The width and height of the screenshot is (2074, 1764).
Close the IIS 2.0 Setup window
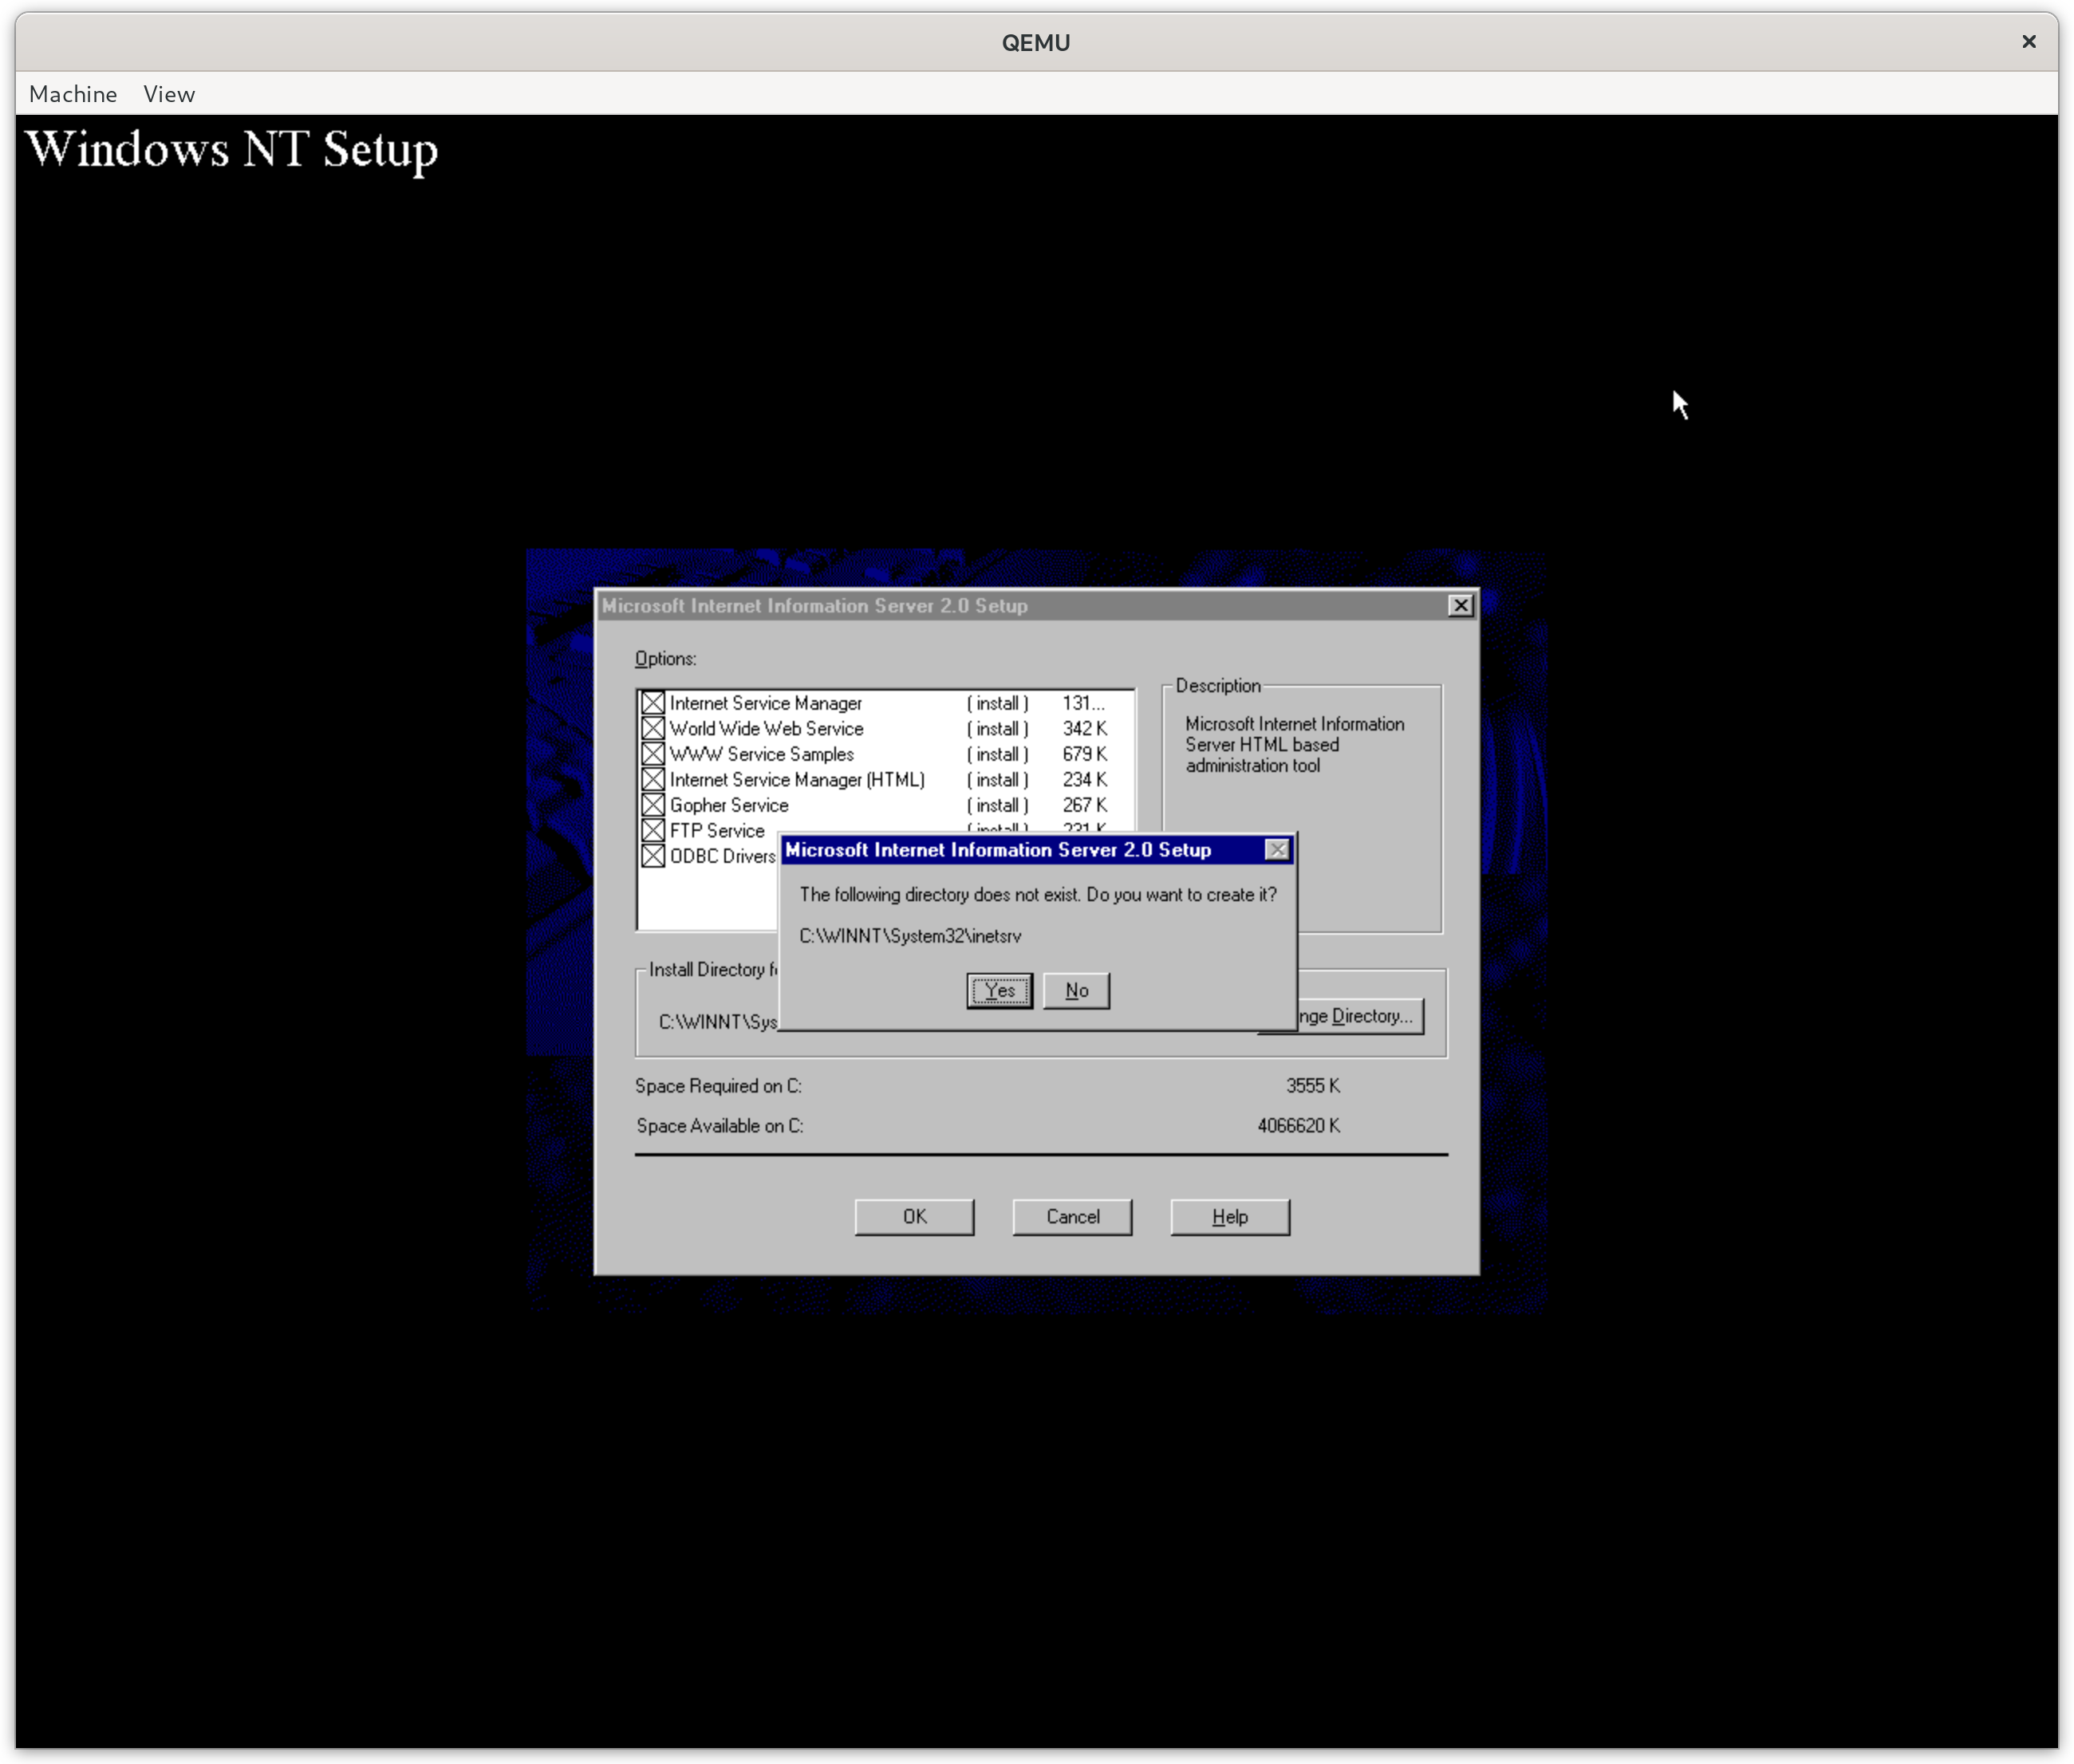[1460, 605]
